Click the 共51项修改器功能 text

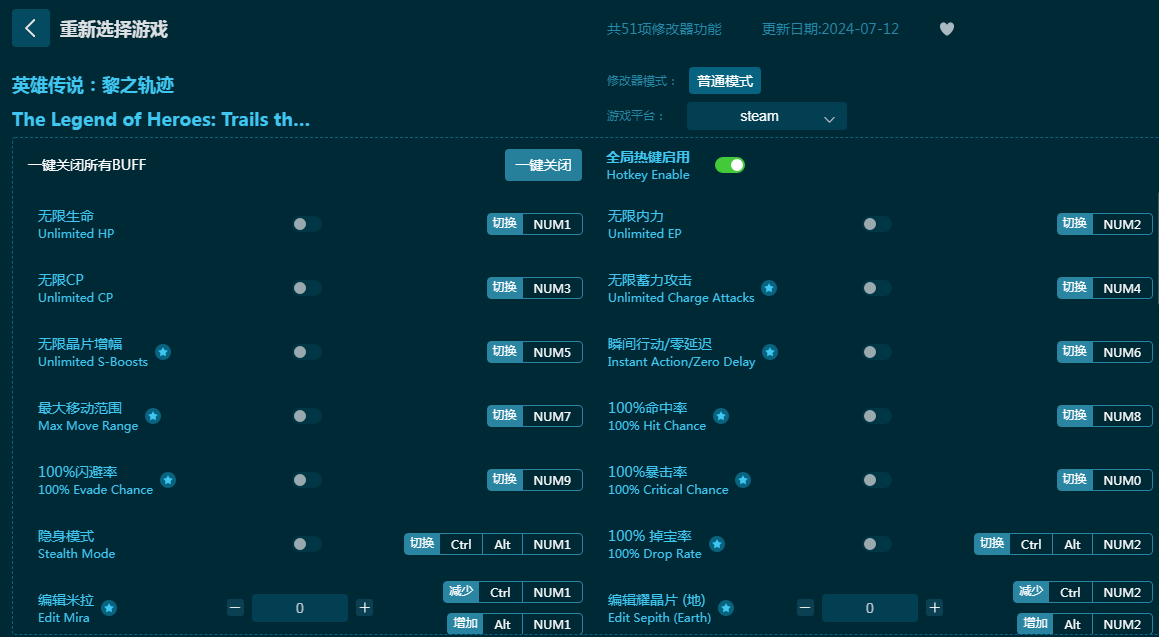click(x=664, y=29)
